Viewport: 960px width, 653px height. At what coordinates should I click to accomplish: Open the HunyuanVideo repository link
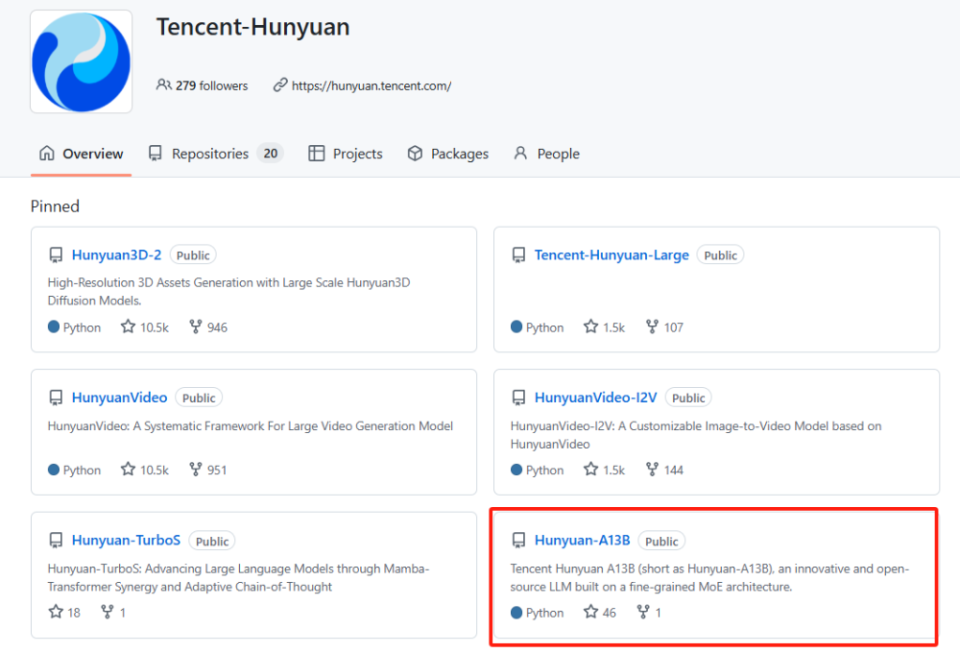pyautogui.click(x=119, y=398)
